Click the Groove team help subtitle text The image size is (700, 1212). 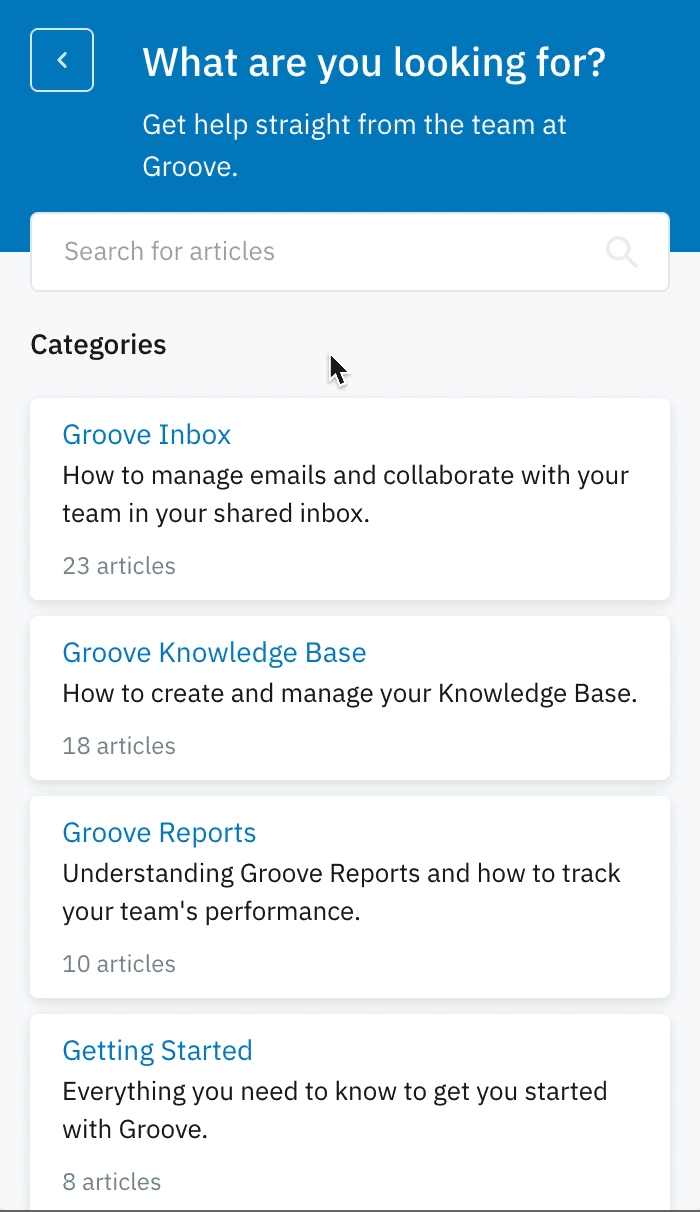click(x=355, y=145)
